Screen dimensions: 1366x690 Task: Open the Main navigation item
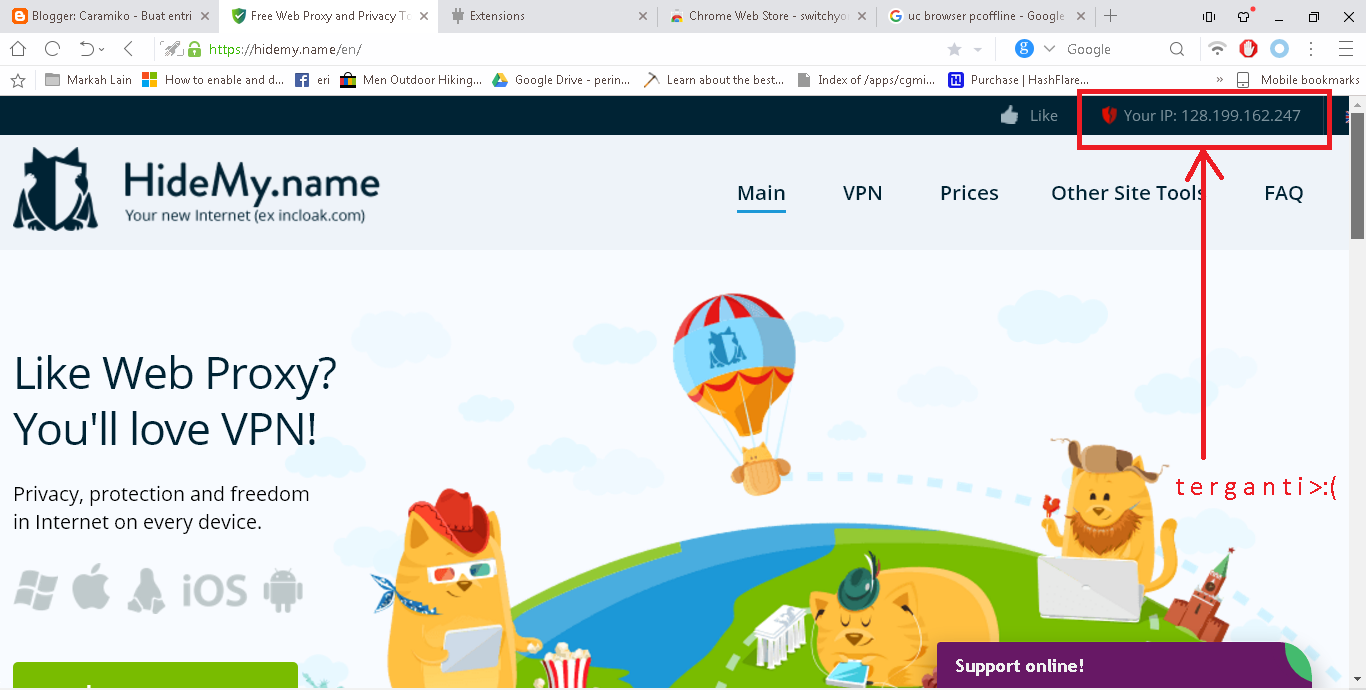(761, 193)
